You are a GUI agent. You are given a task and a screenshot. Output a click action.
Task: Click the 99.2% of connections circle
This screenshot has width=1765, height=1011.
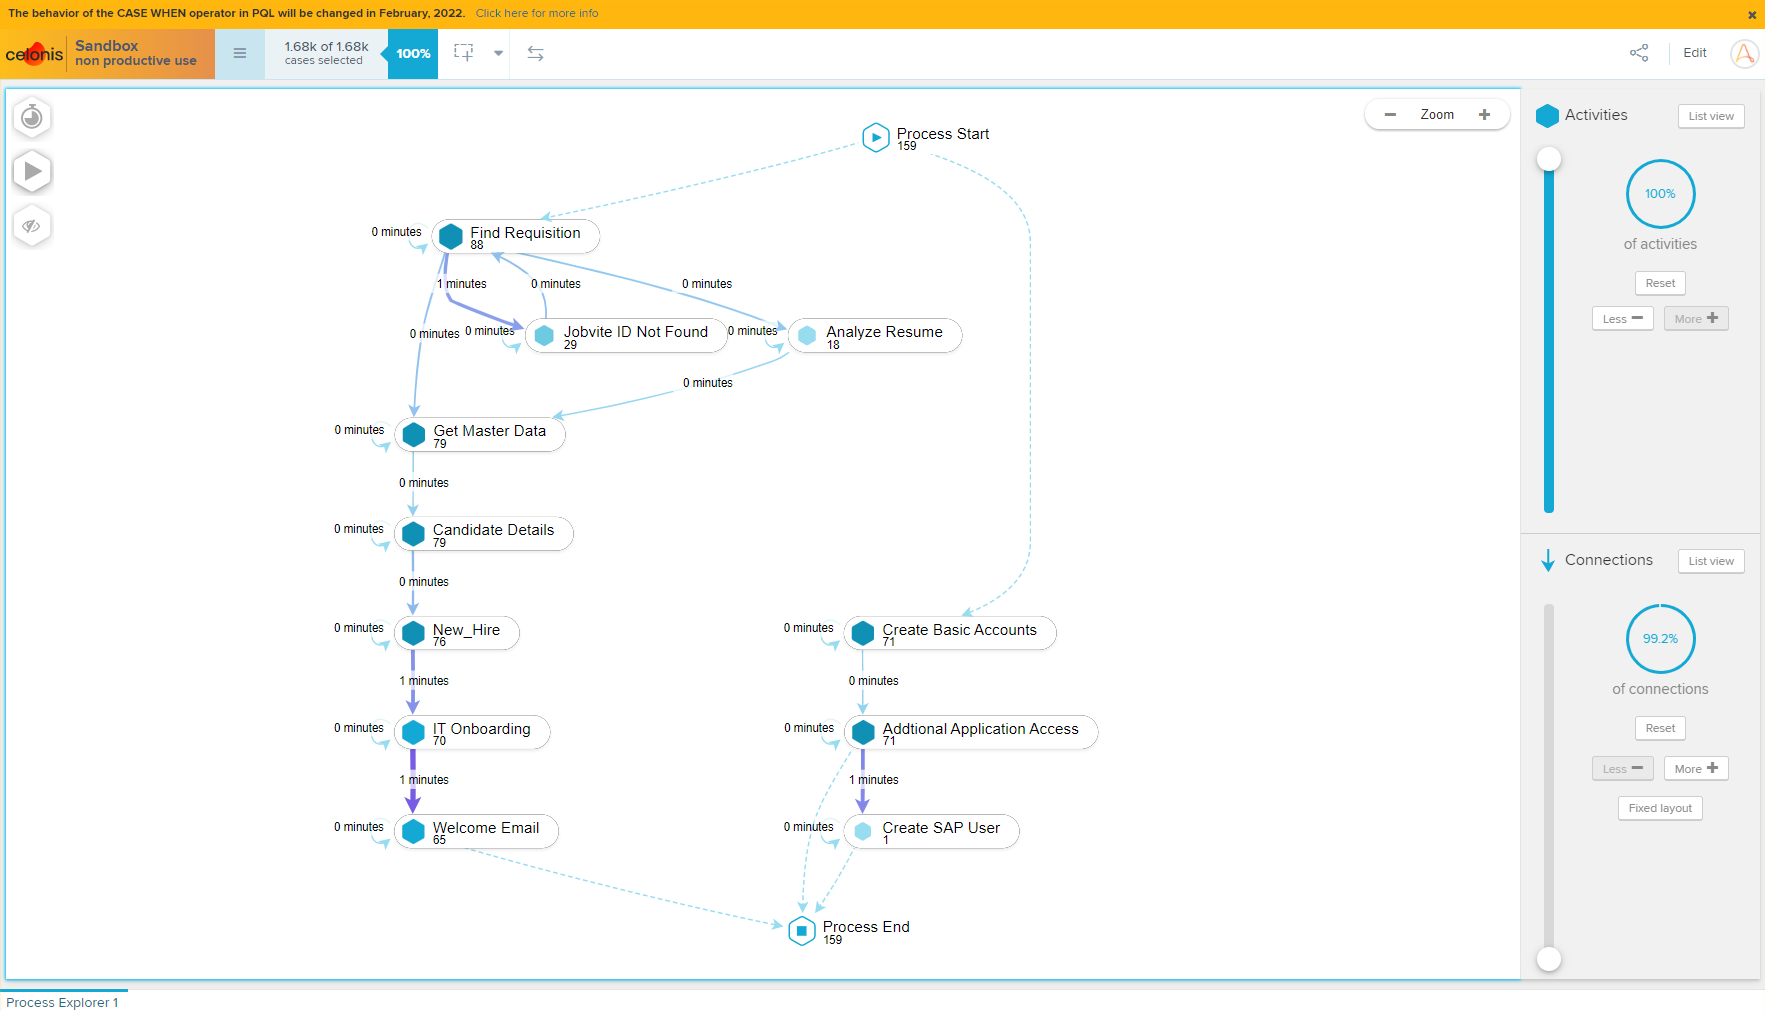point(1660,639)
